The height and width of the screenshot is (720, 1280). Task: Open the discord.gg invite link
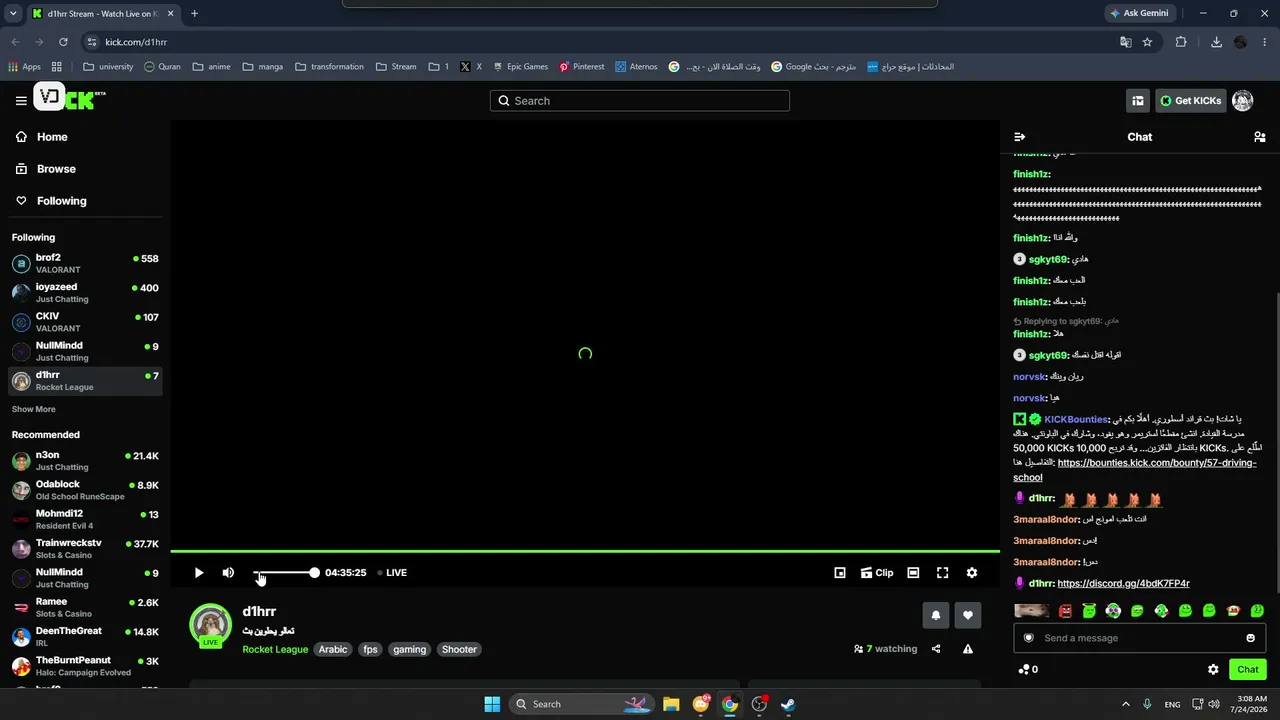tap(1123, 583)
